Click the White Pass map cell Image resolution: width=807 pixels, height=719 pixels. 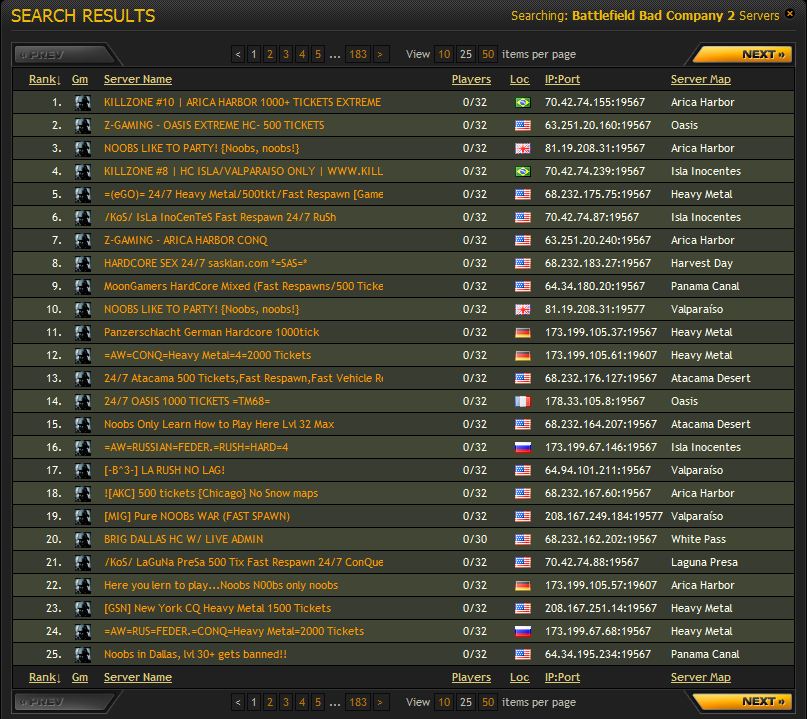pyautogui.click(x=698, y=539)
